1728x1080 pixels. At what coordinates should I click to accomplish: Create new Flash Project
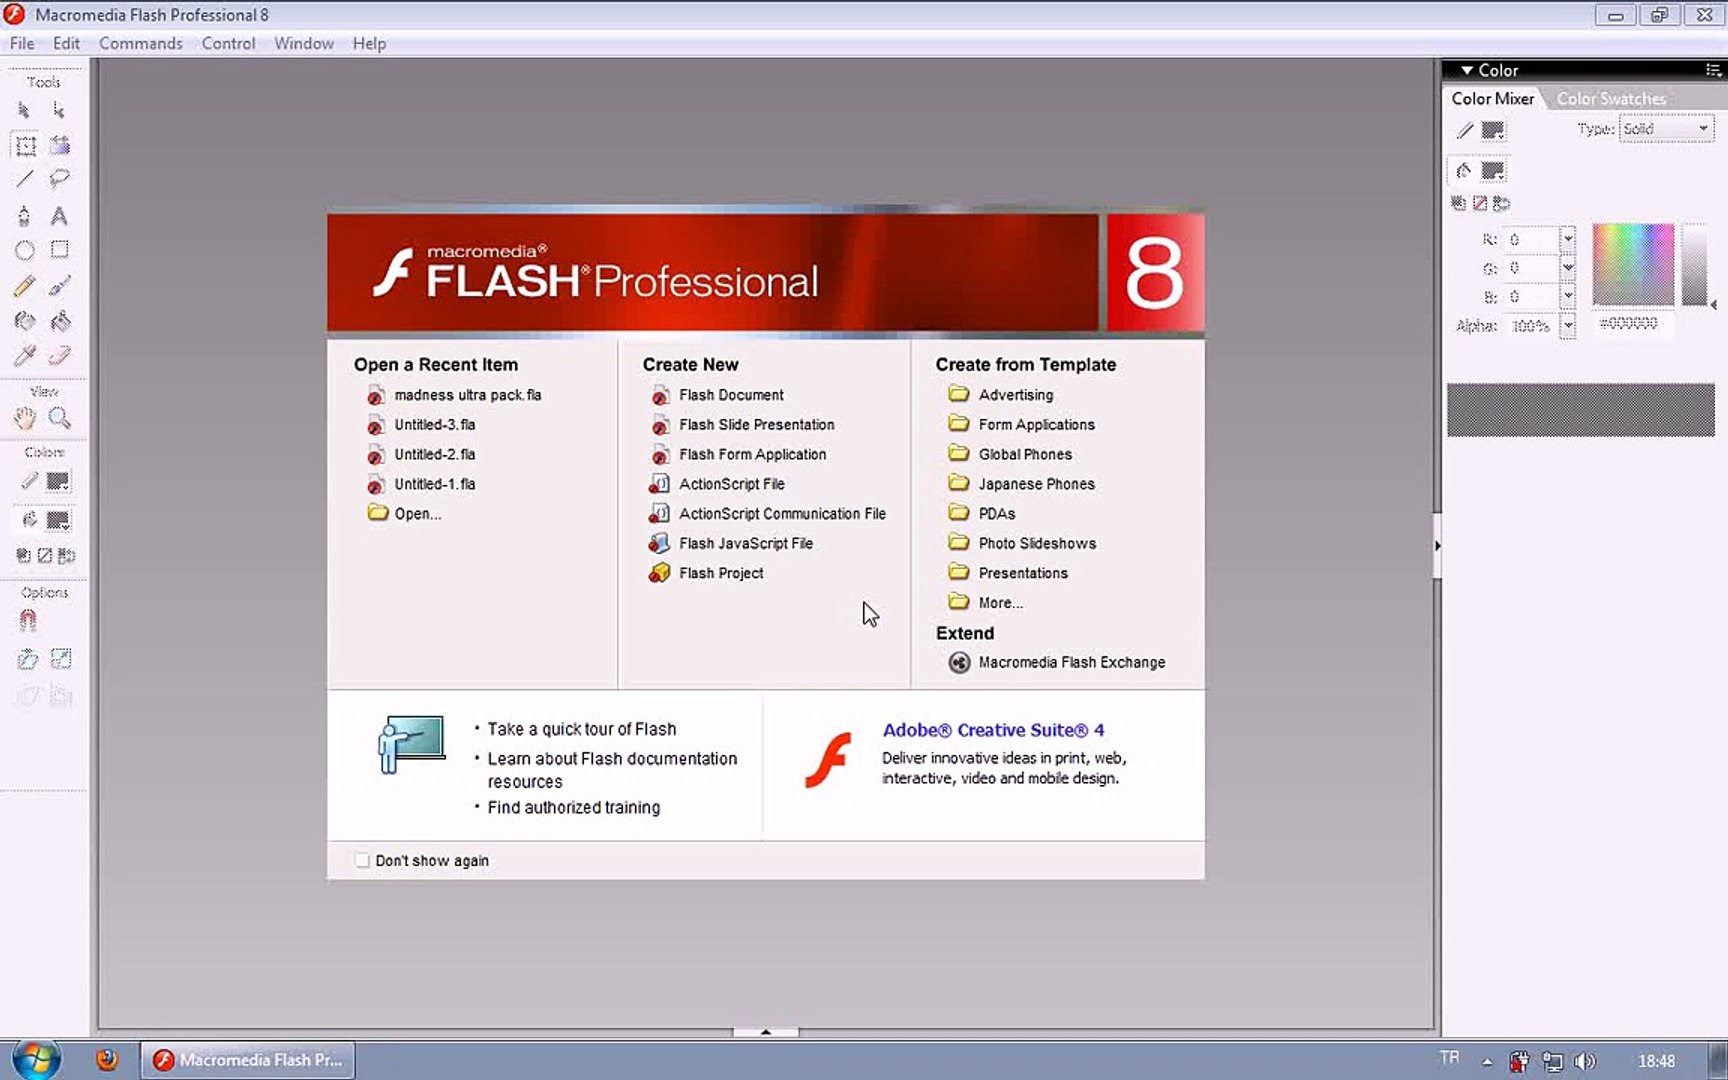click(x=721, y=573)
